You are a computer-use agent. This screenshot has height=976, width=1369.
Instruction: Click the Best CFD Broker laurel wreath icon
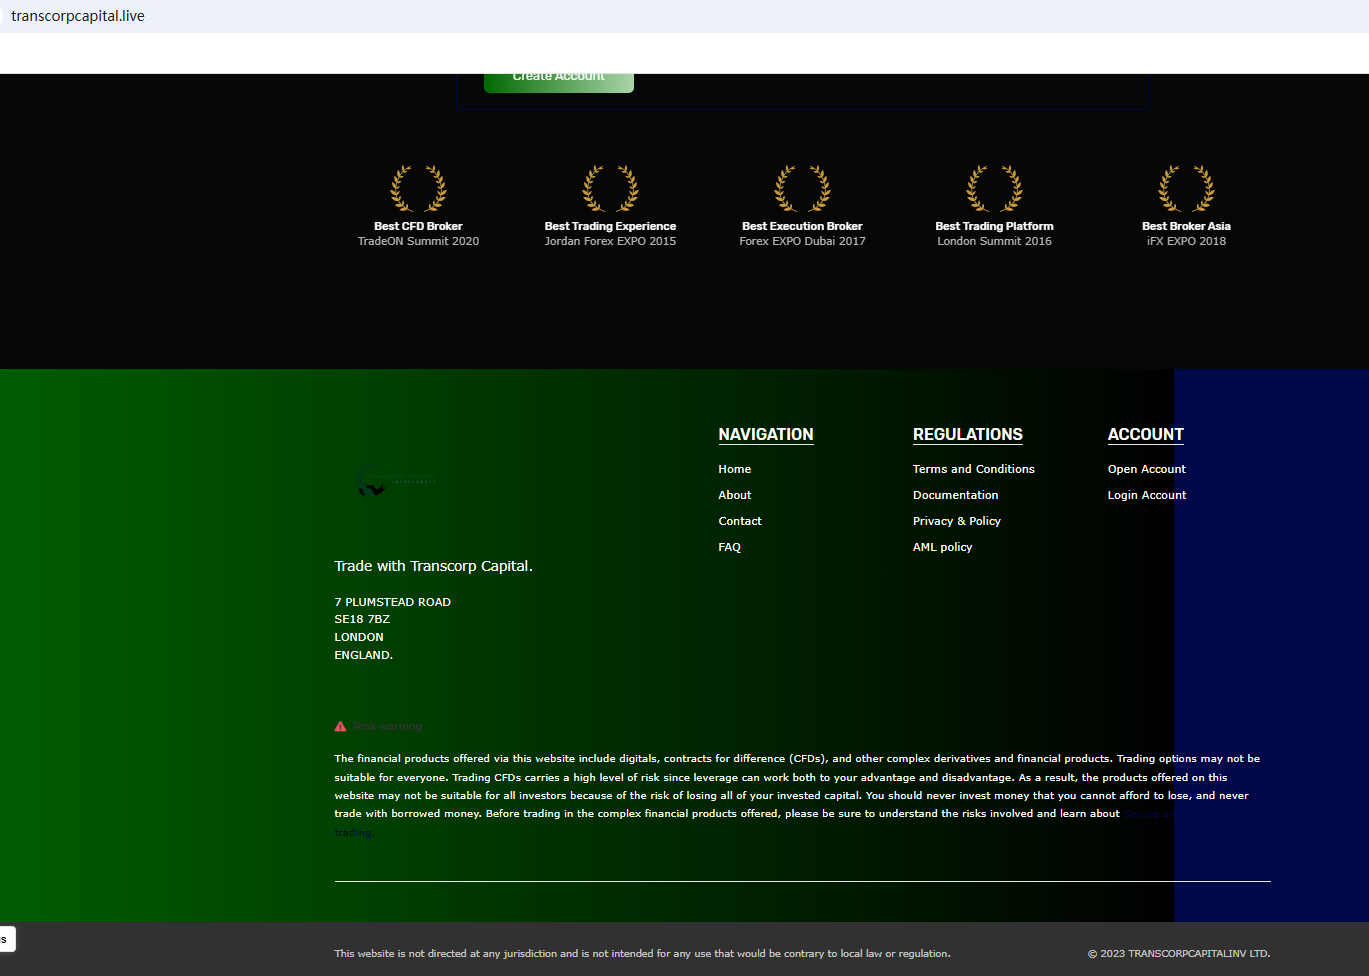(x=418, y=189)
